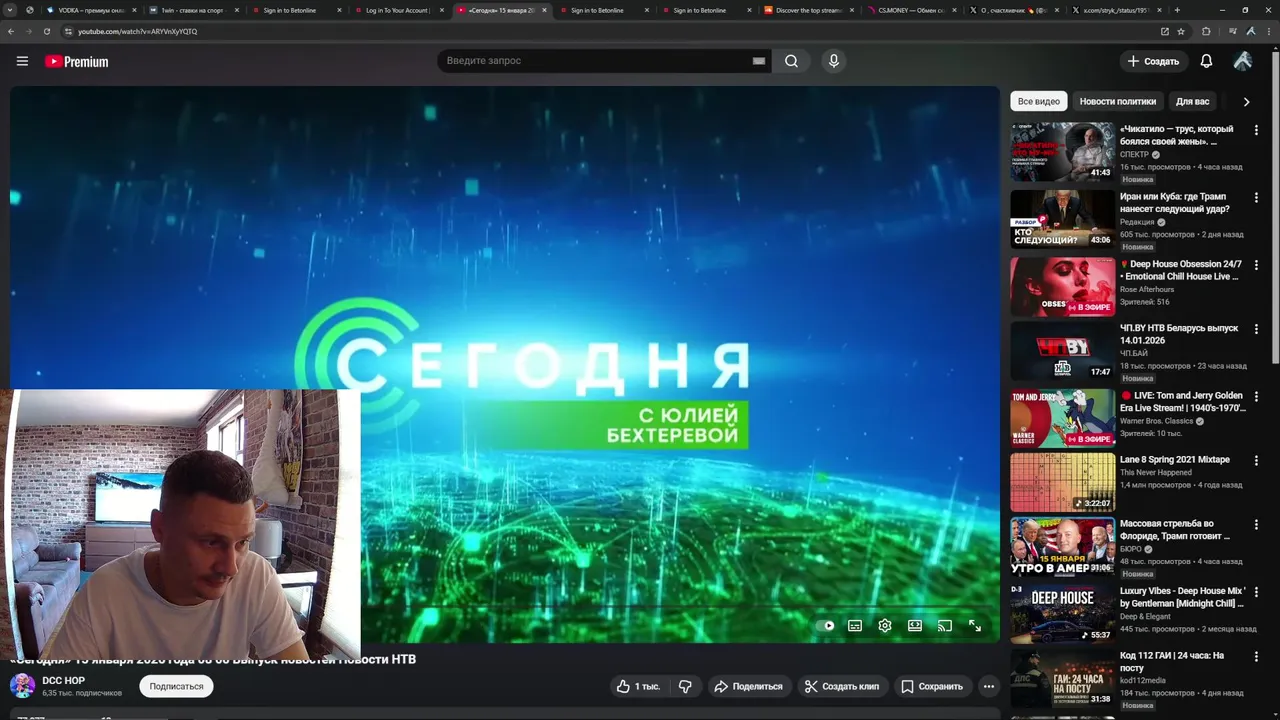The width and height of the screenshot is (1280, 720).
Task: Click the Создать button in the header
Action: 1153,61
